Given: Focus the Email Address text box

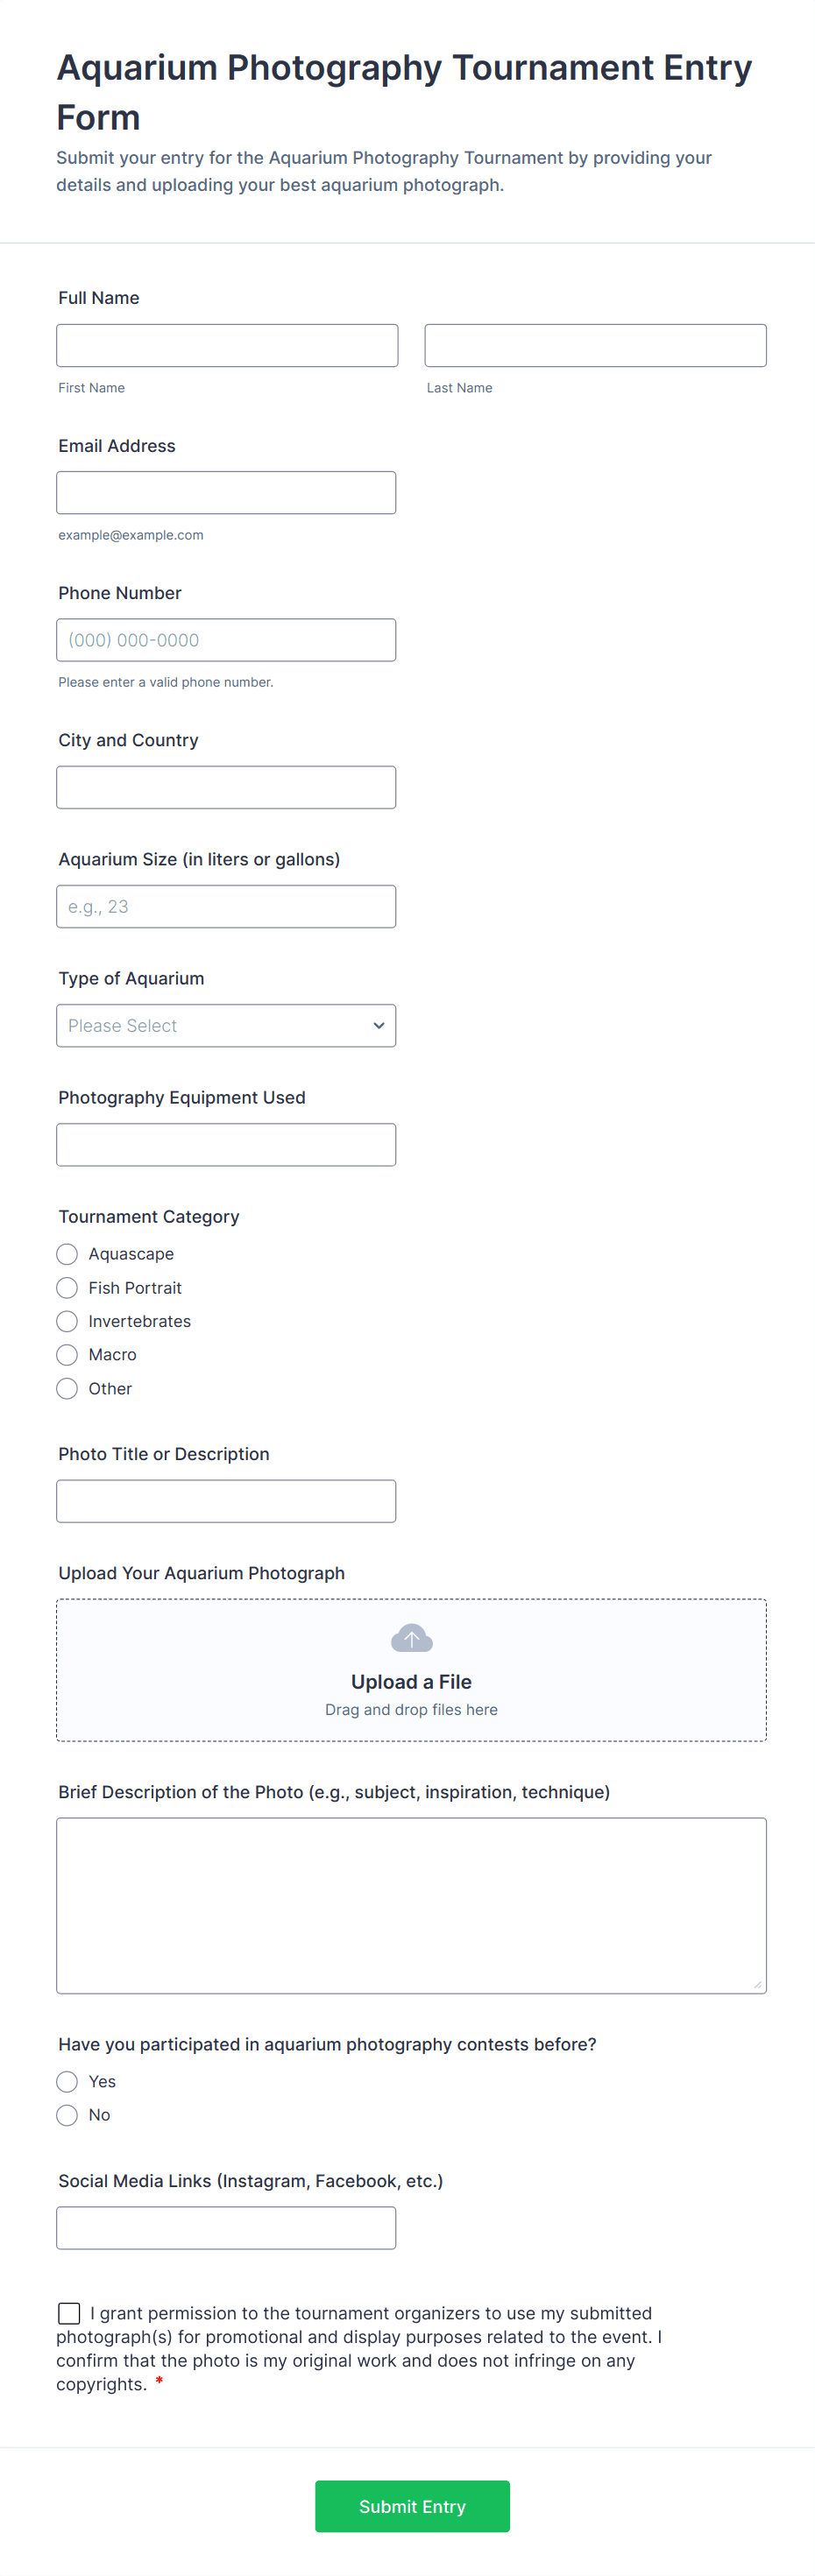Looking at the screenshot, I should pos(226,493).
